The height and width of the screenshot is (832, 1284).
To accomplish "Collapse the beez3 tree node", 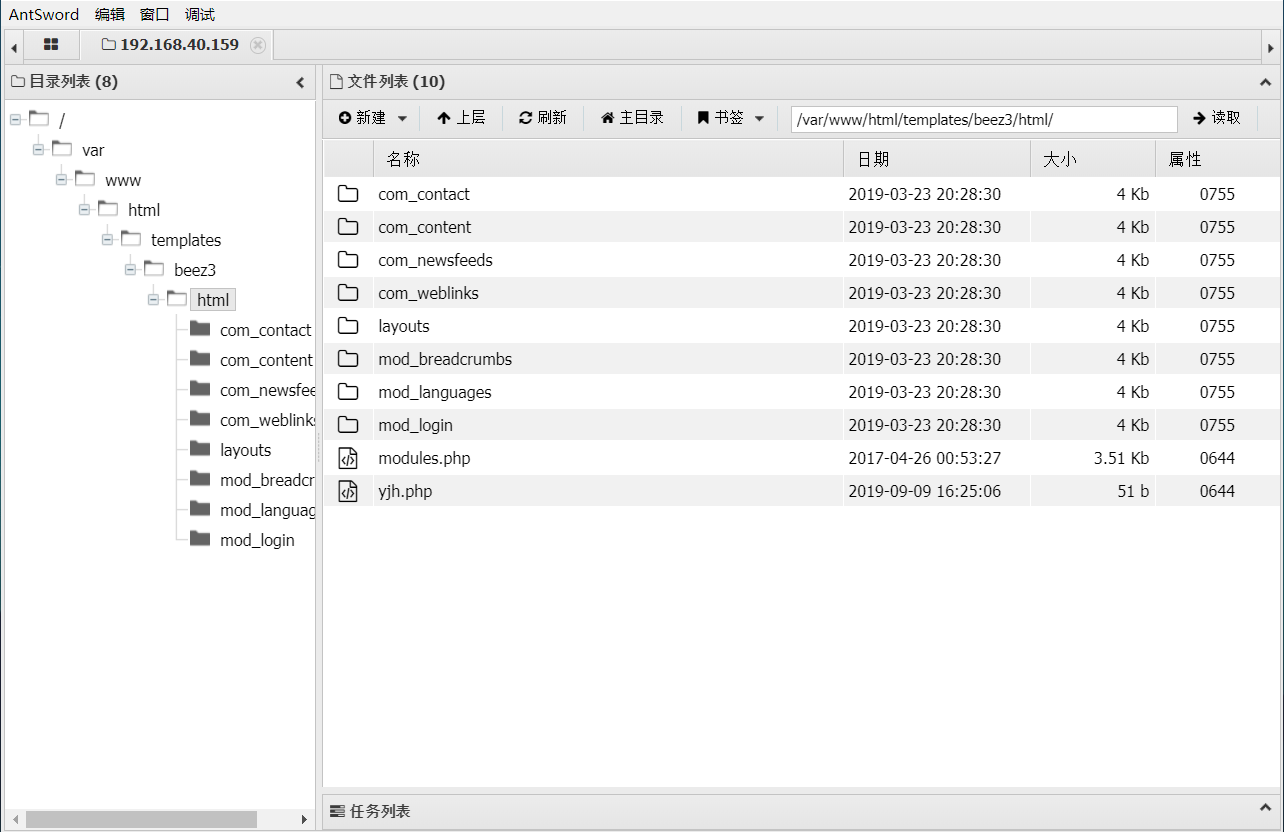I will tap(130, 270).
